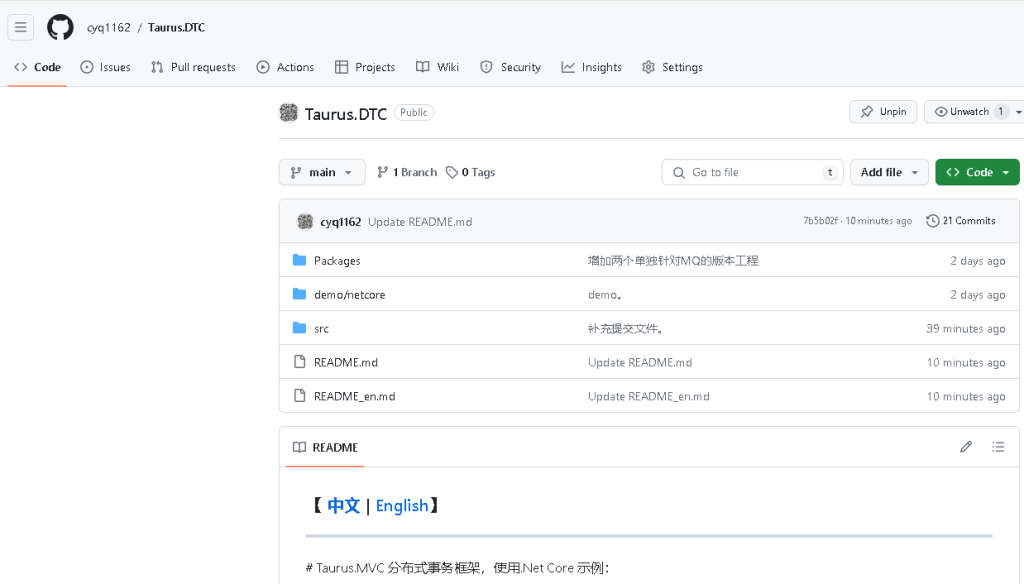Switch to the Issues tab
The width and height of the screenshot is (1024, 584).
click(105, 67)
